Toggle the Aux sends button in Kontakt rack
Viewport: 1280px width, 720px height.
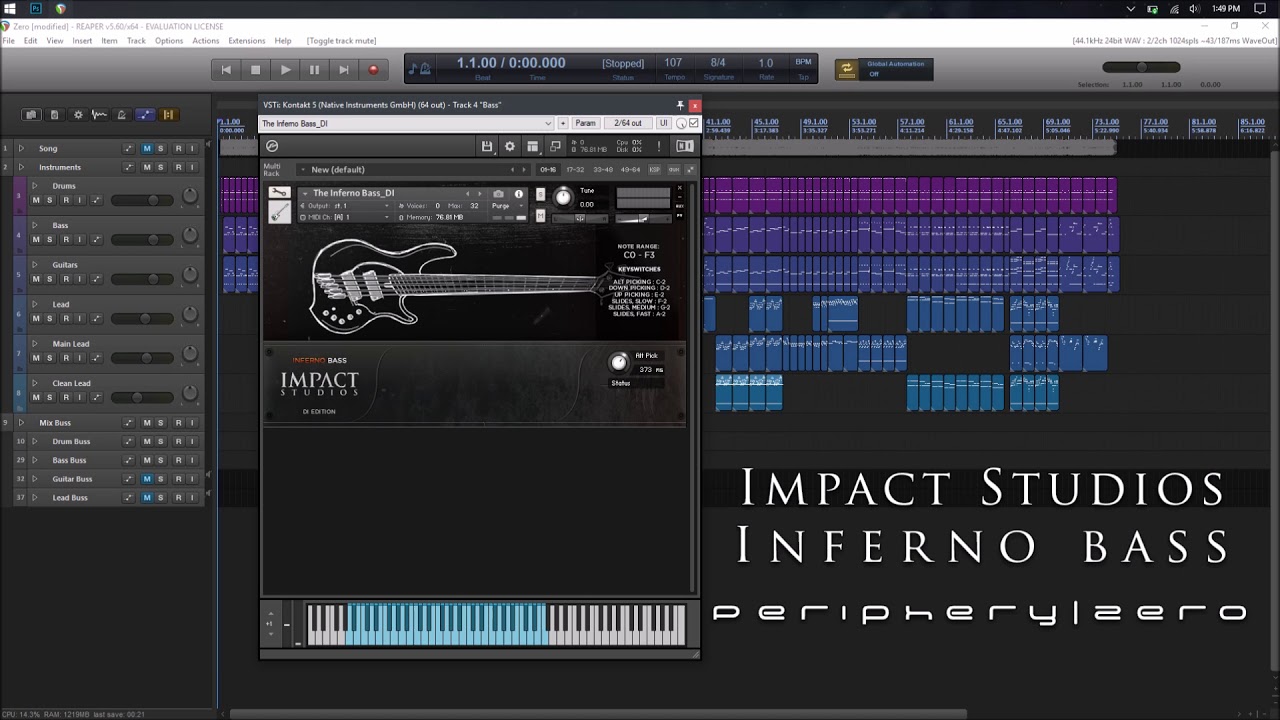(673, 170)
